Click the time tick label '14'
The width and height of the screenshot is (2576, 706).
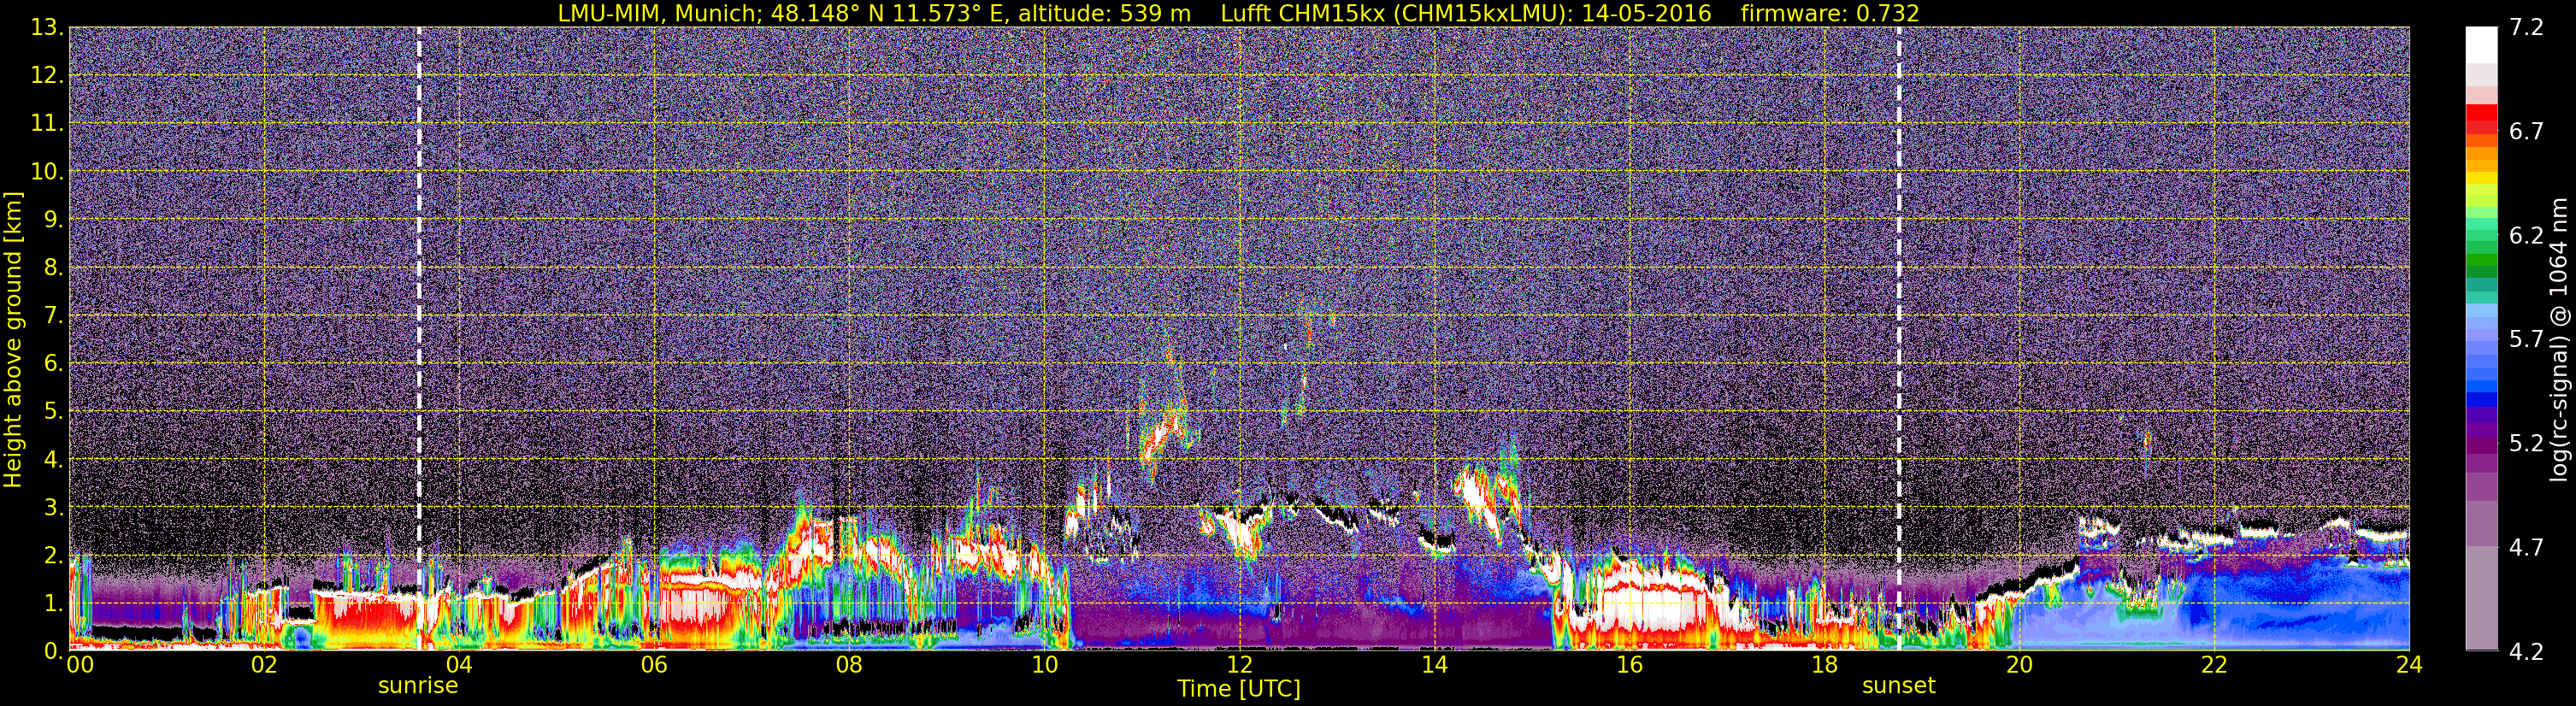point(1434,665)
